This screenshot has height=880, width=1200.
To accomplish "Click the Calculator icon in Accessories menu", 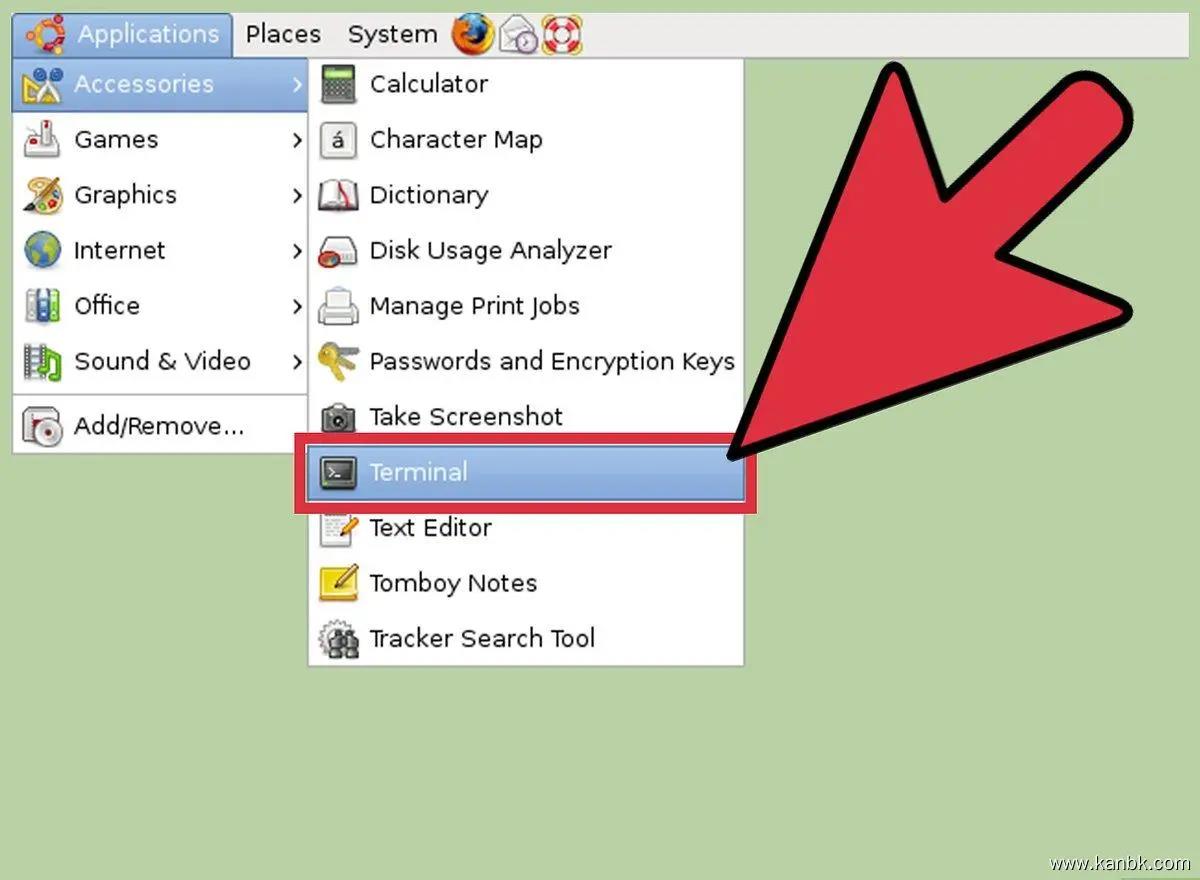I will (x=338, y=85).
